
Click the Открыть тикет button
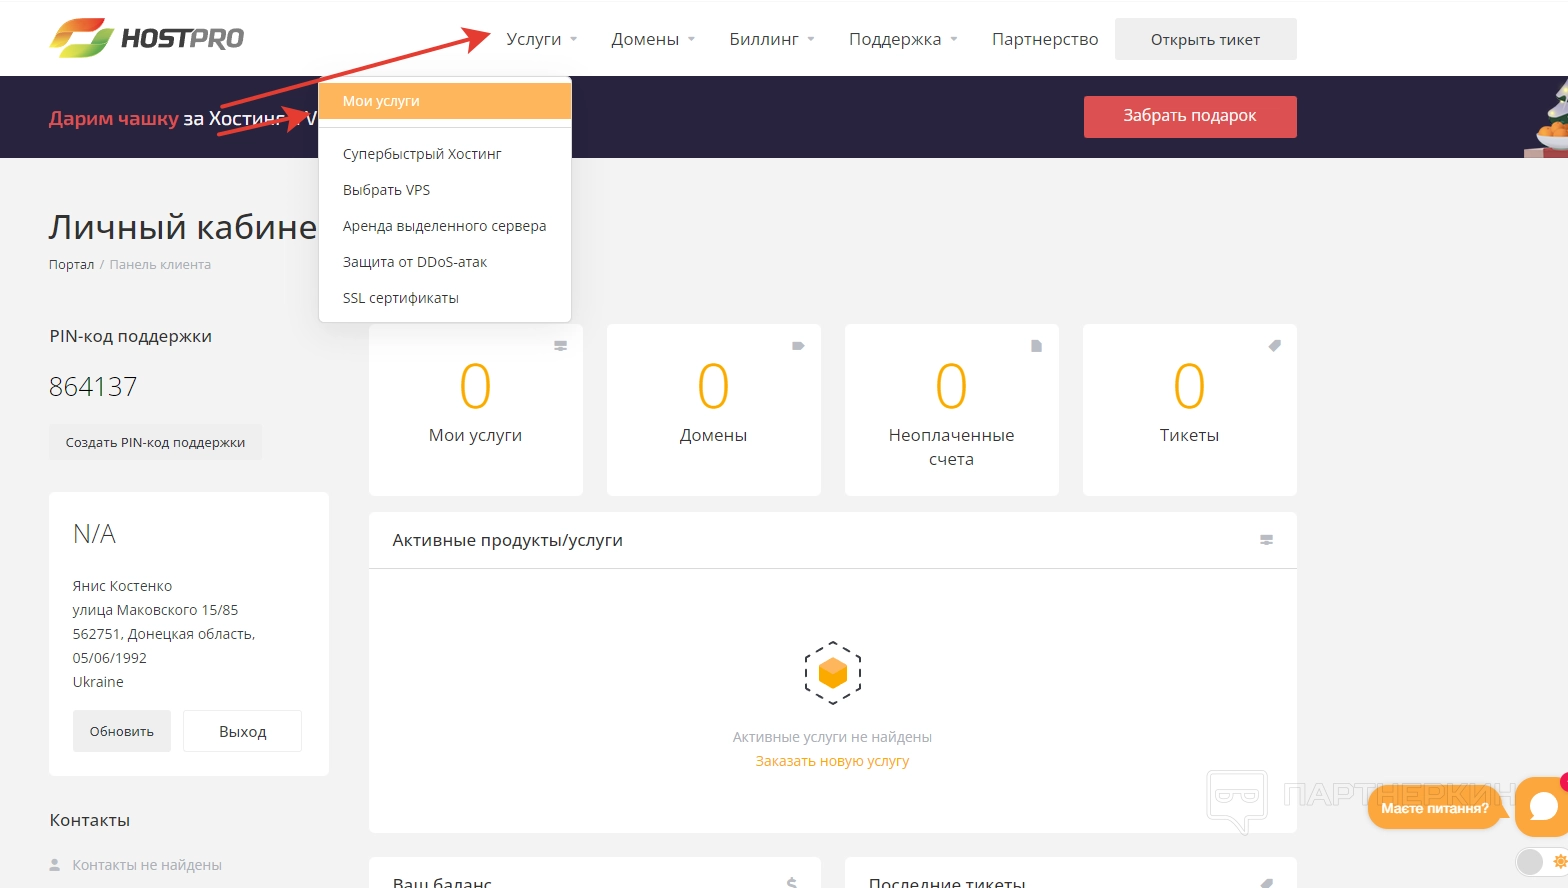point(1205,39)
